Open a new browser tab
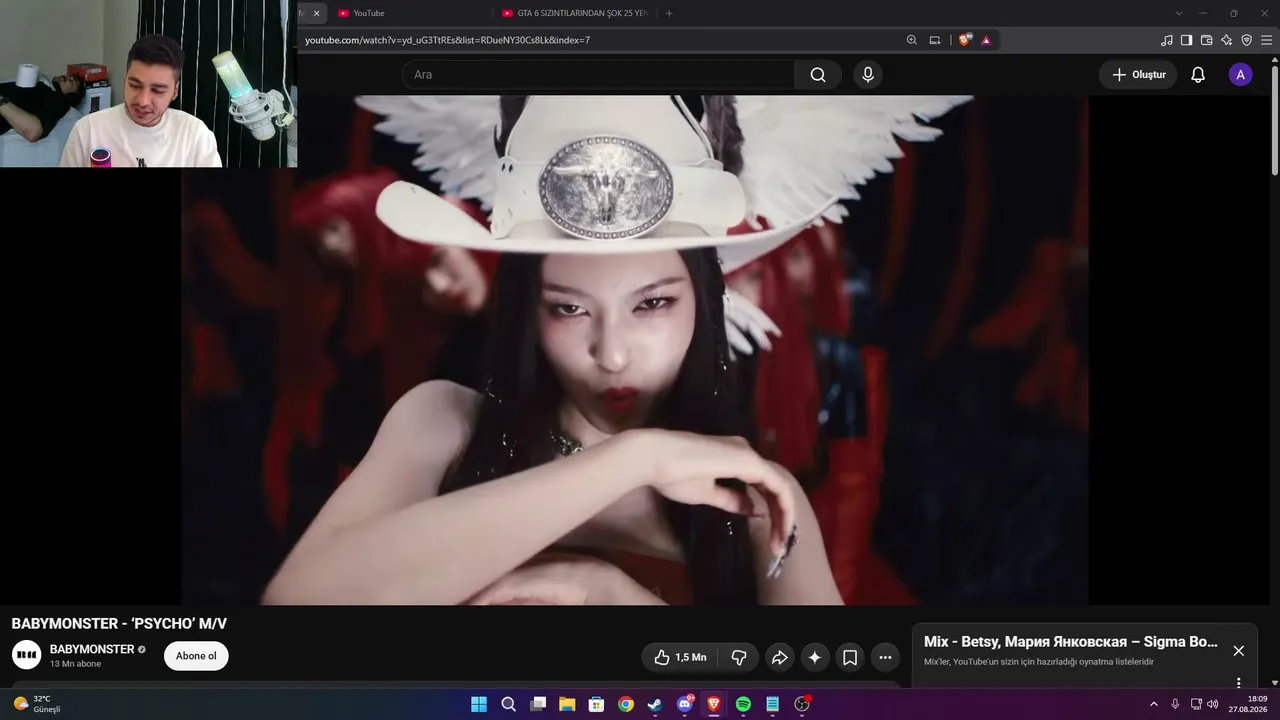Viewport: 1280px width, 720px height. 669,13
